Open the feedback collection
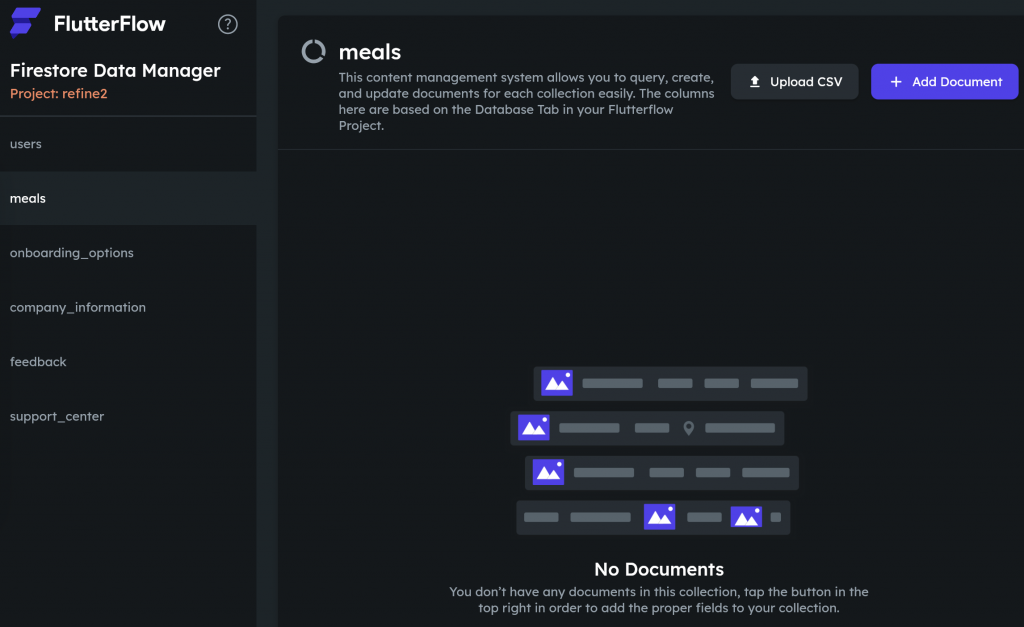The image size is (1024, 627). (x=128, y=362)
